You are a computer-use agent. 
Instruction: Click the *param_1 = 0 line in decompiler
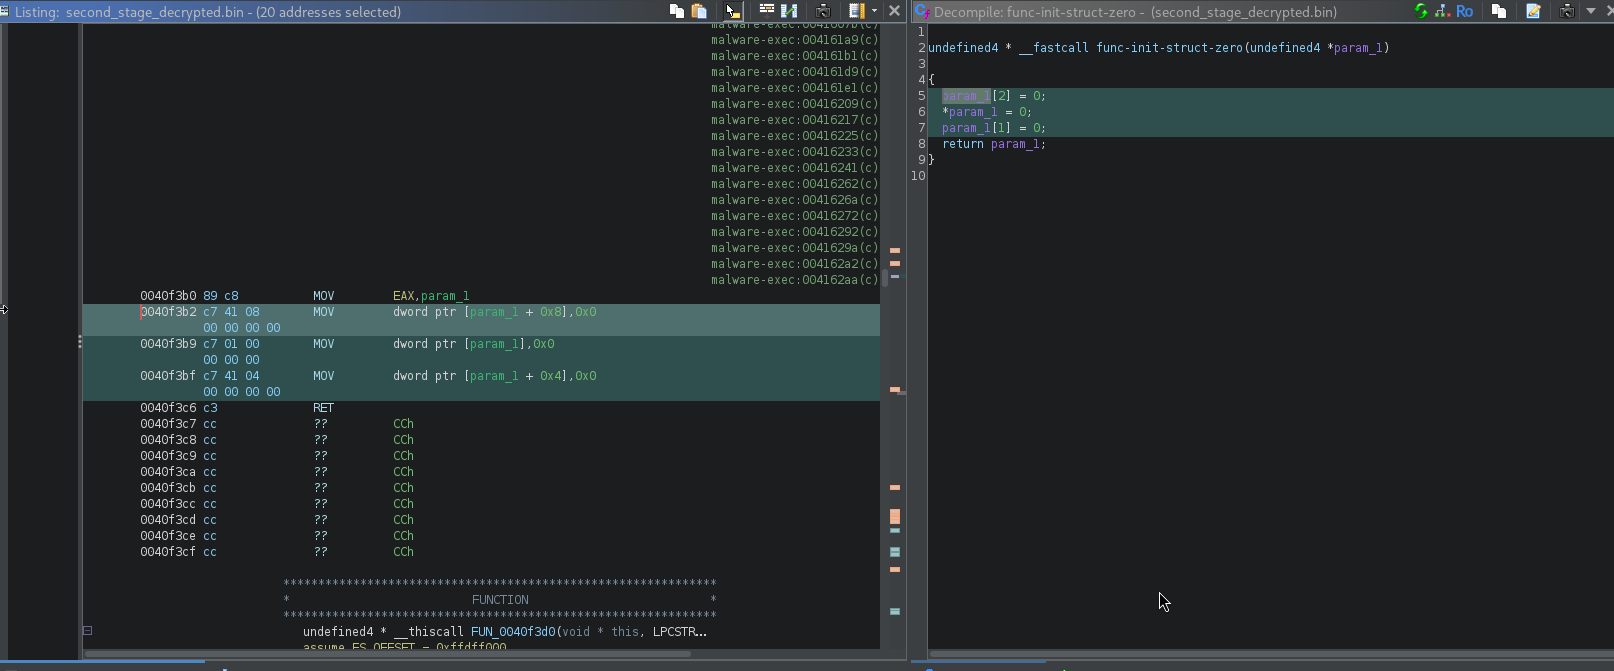pyautogui.click(x=986, y=112)
